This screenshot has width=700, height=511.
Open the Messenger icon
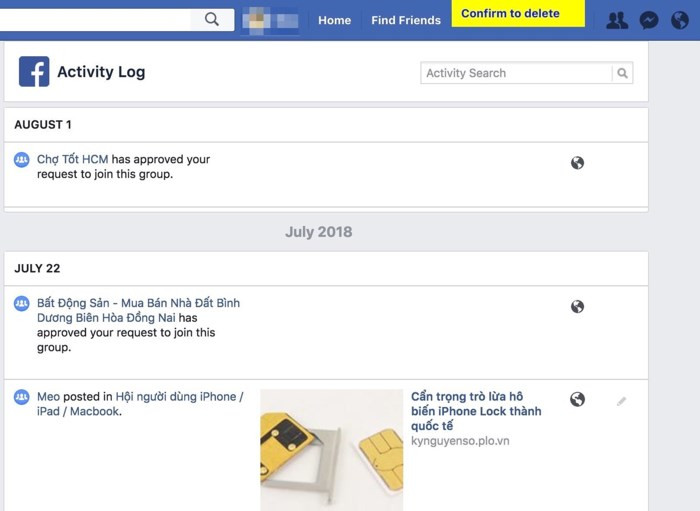649,21
